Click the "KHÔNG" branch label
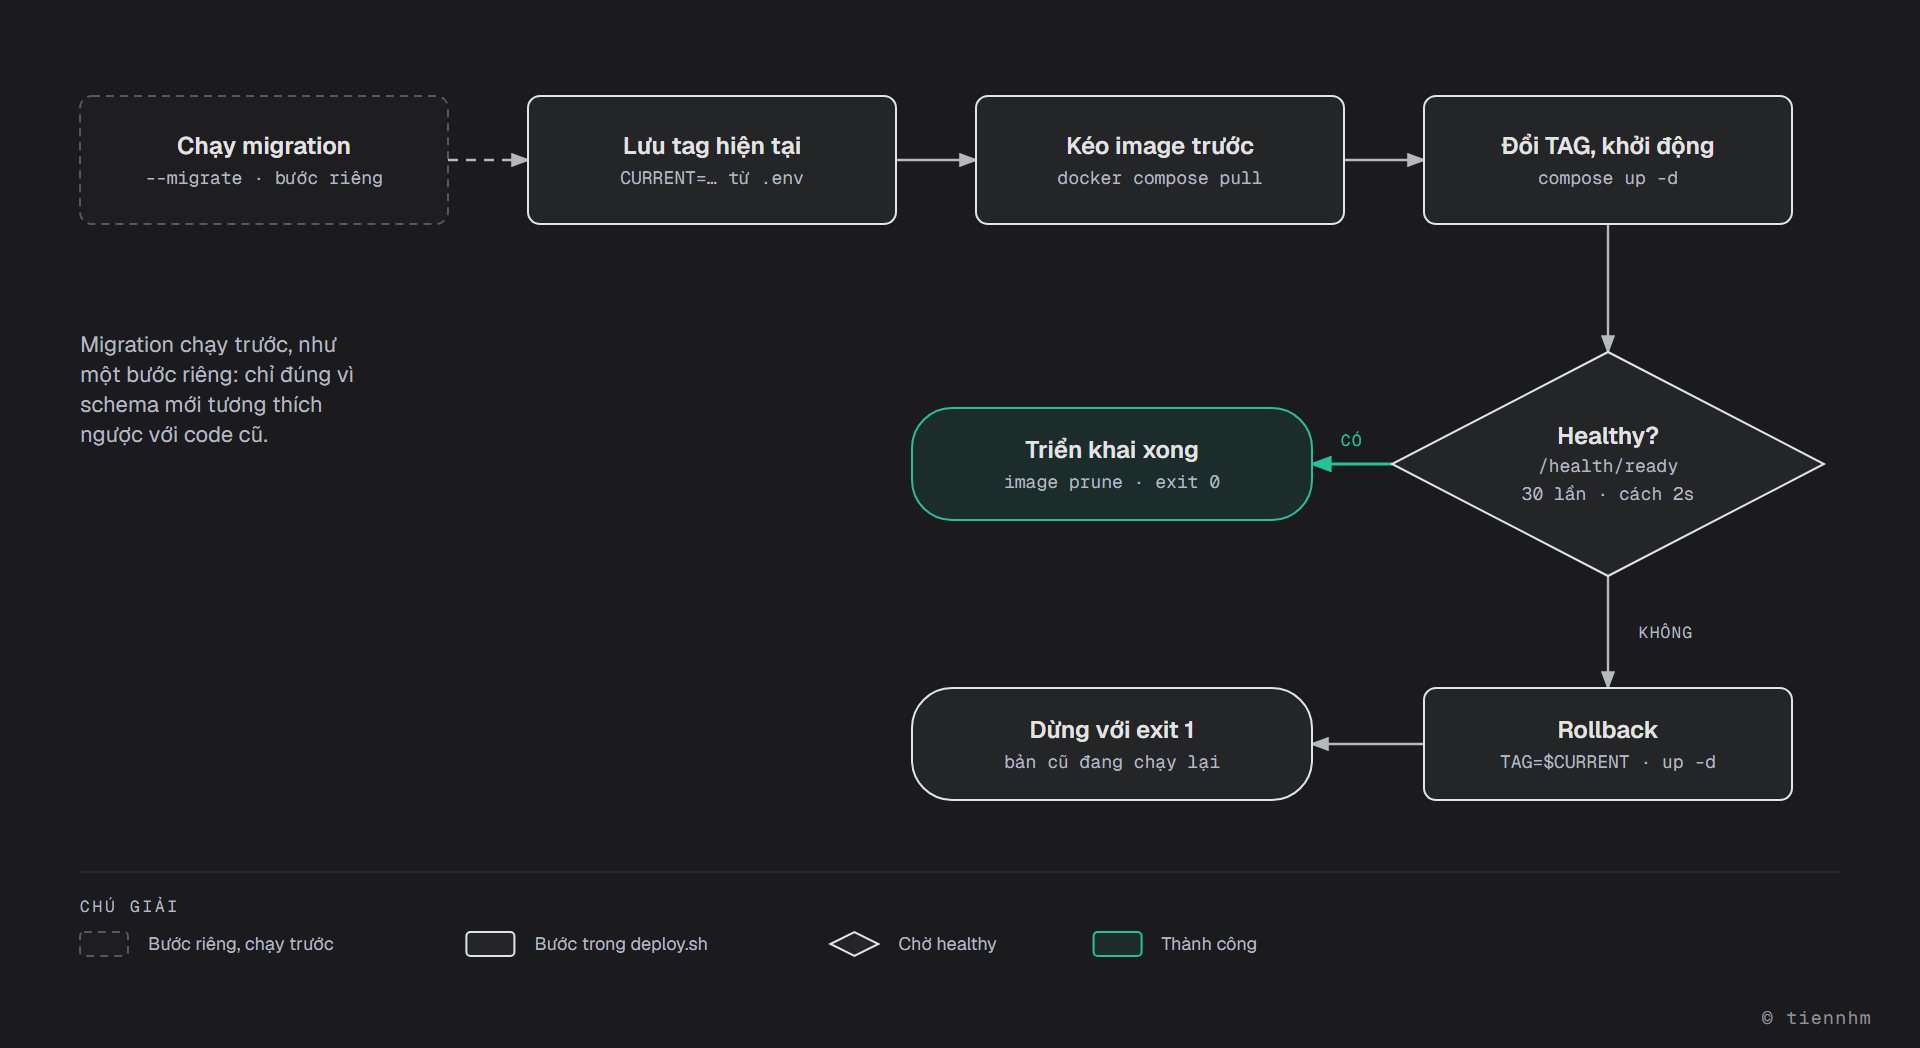1920x1048 pixels. click(1665, 632)
